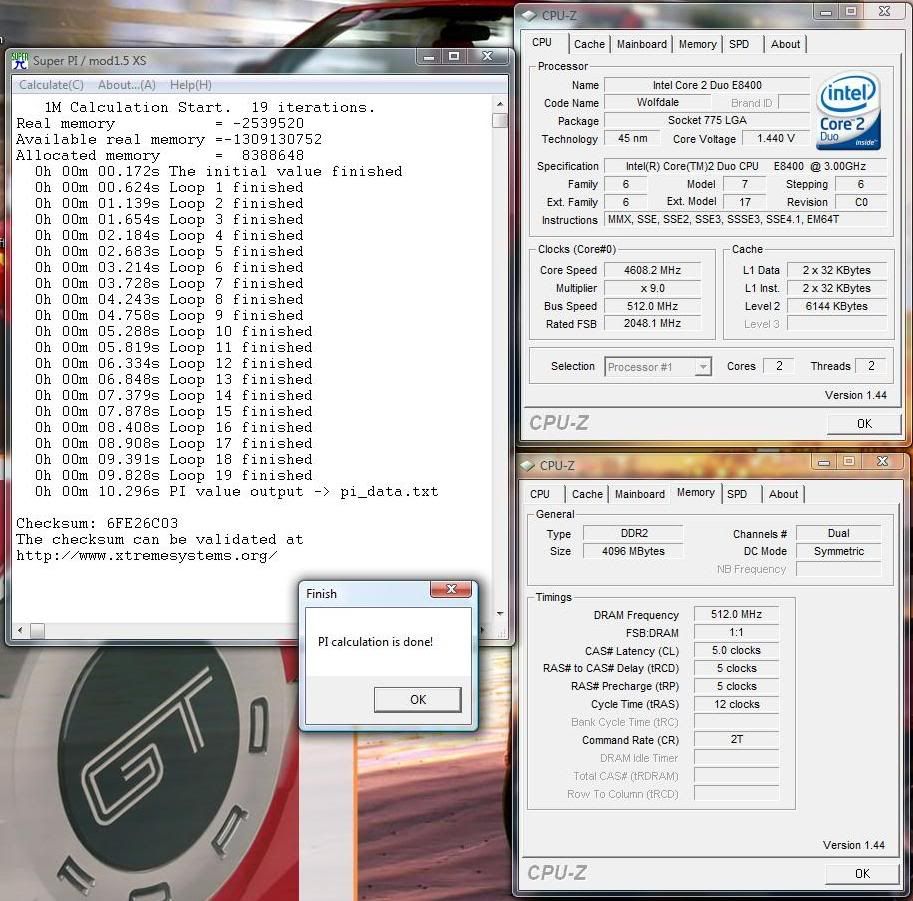Click the Super PI title bar icon
This screenshot has height=901, width=913.
coord(20,61)
